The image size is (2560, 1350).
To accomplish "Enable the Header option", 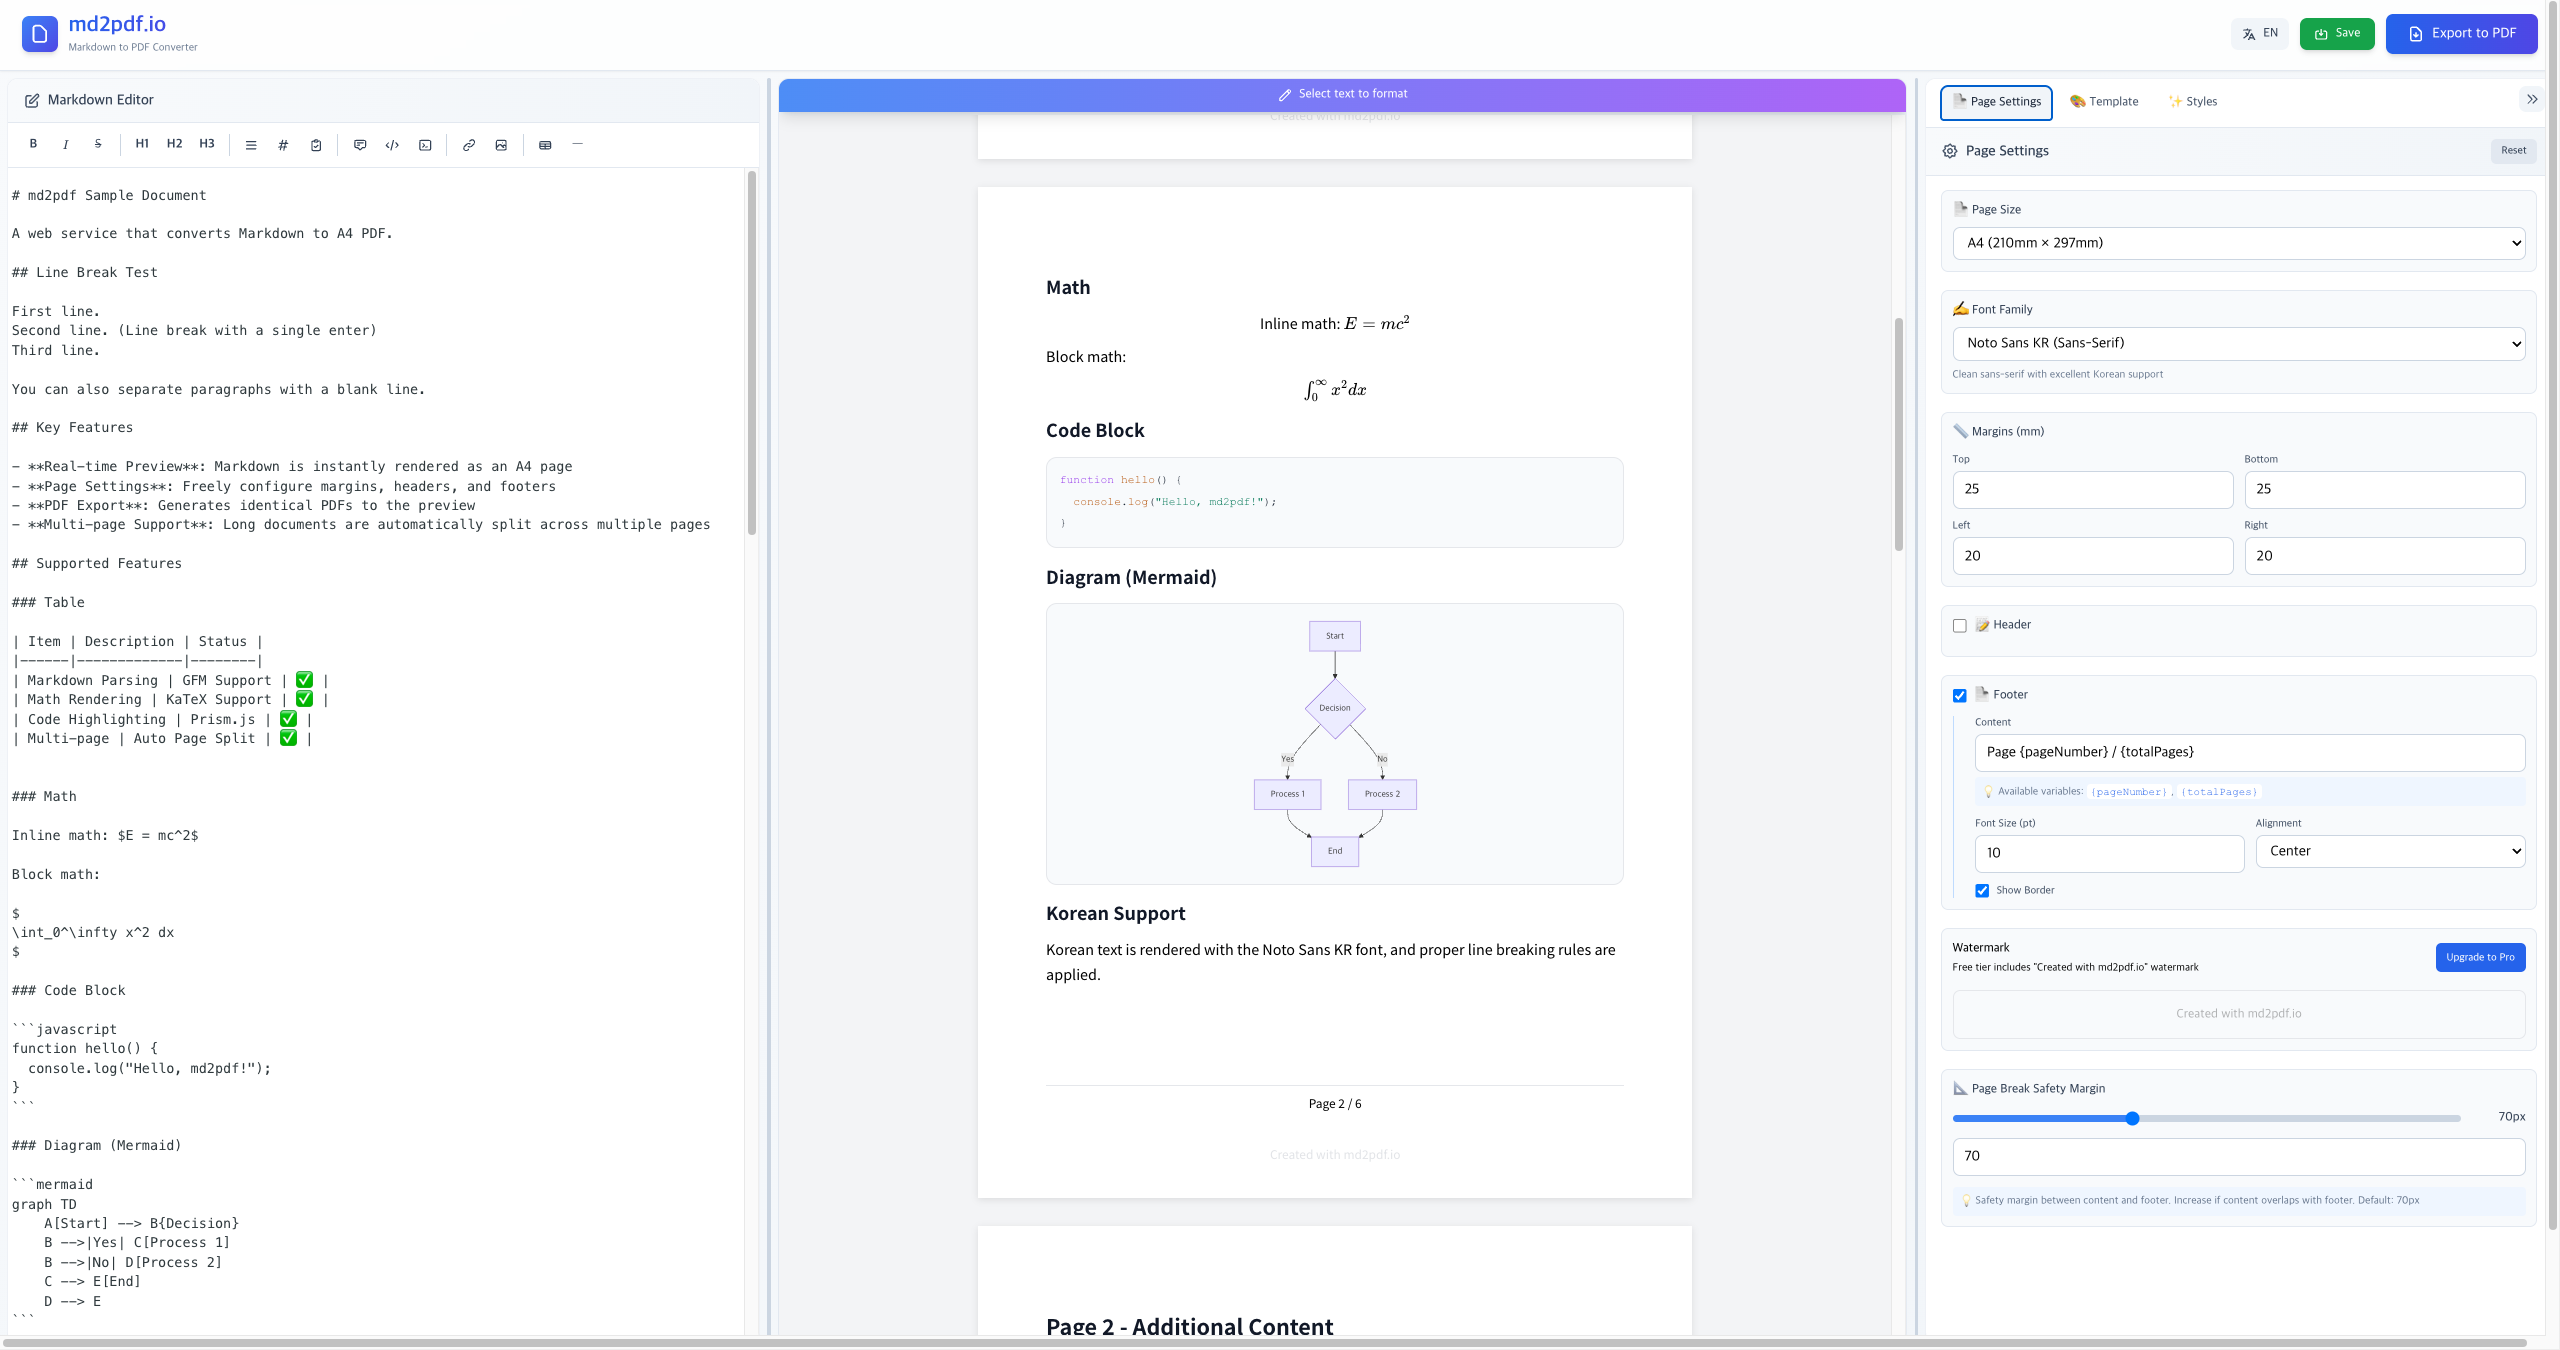I will pos(1960,626).
